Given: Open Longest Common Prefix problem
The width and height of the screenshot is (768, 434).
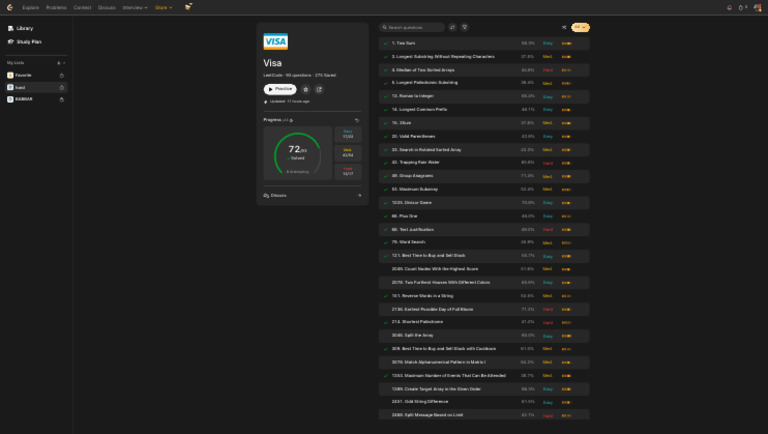Looking at the screenshot, I should (x=419, y=110).
